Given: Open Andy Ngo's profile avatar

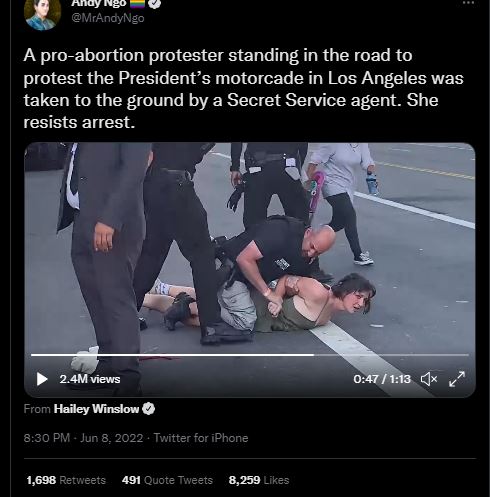Looking at the screenshot, I should (42, 13).
